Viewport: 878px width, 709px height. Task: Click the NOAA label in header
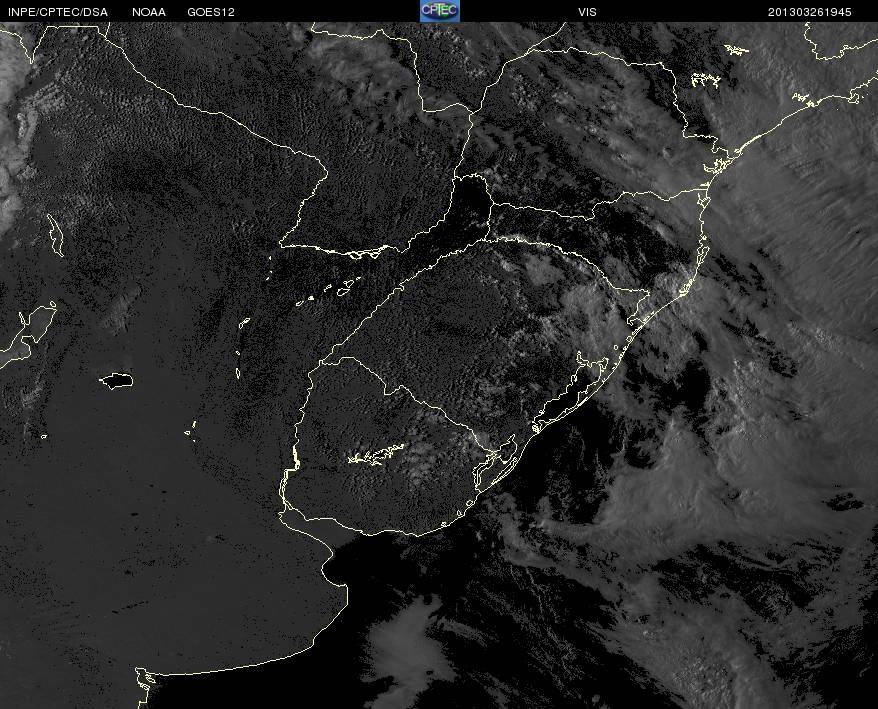click(149, 12)
